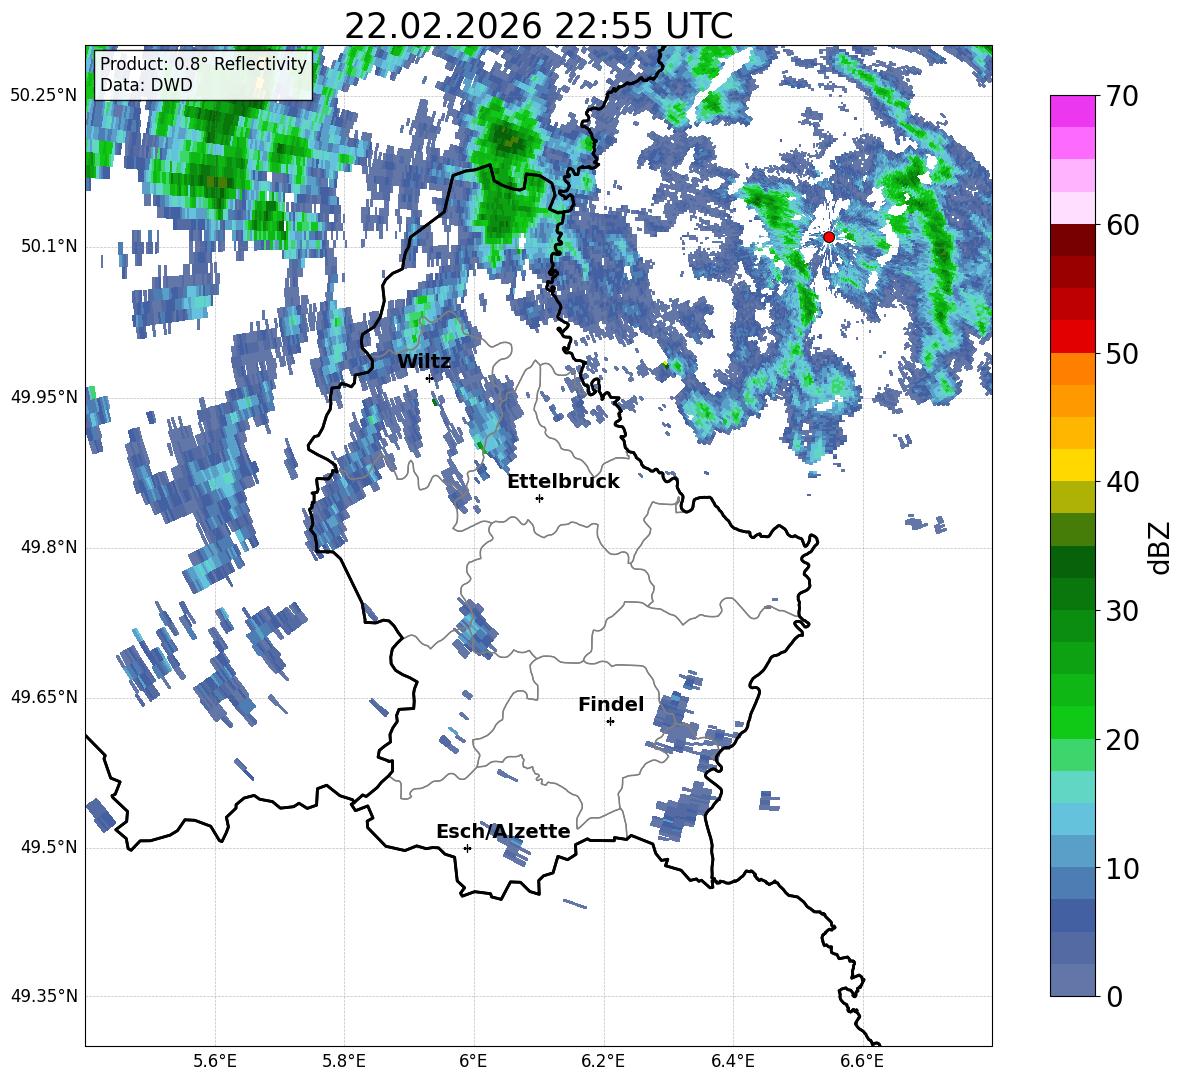
Task: Click the title 22.02.2026 22:55 UTC
Action: tap(539, 26)
